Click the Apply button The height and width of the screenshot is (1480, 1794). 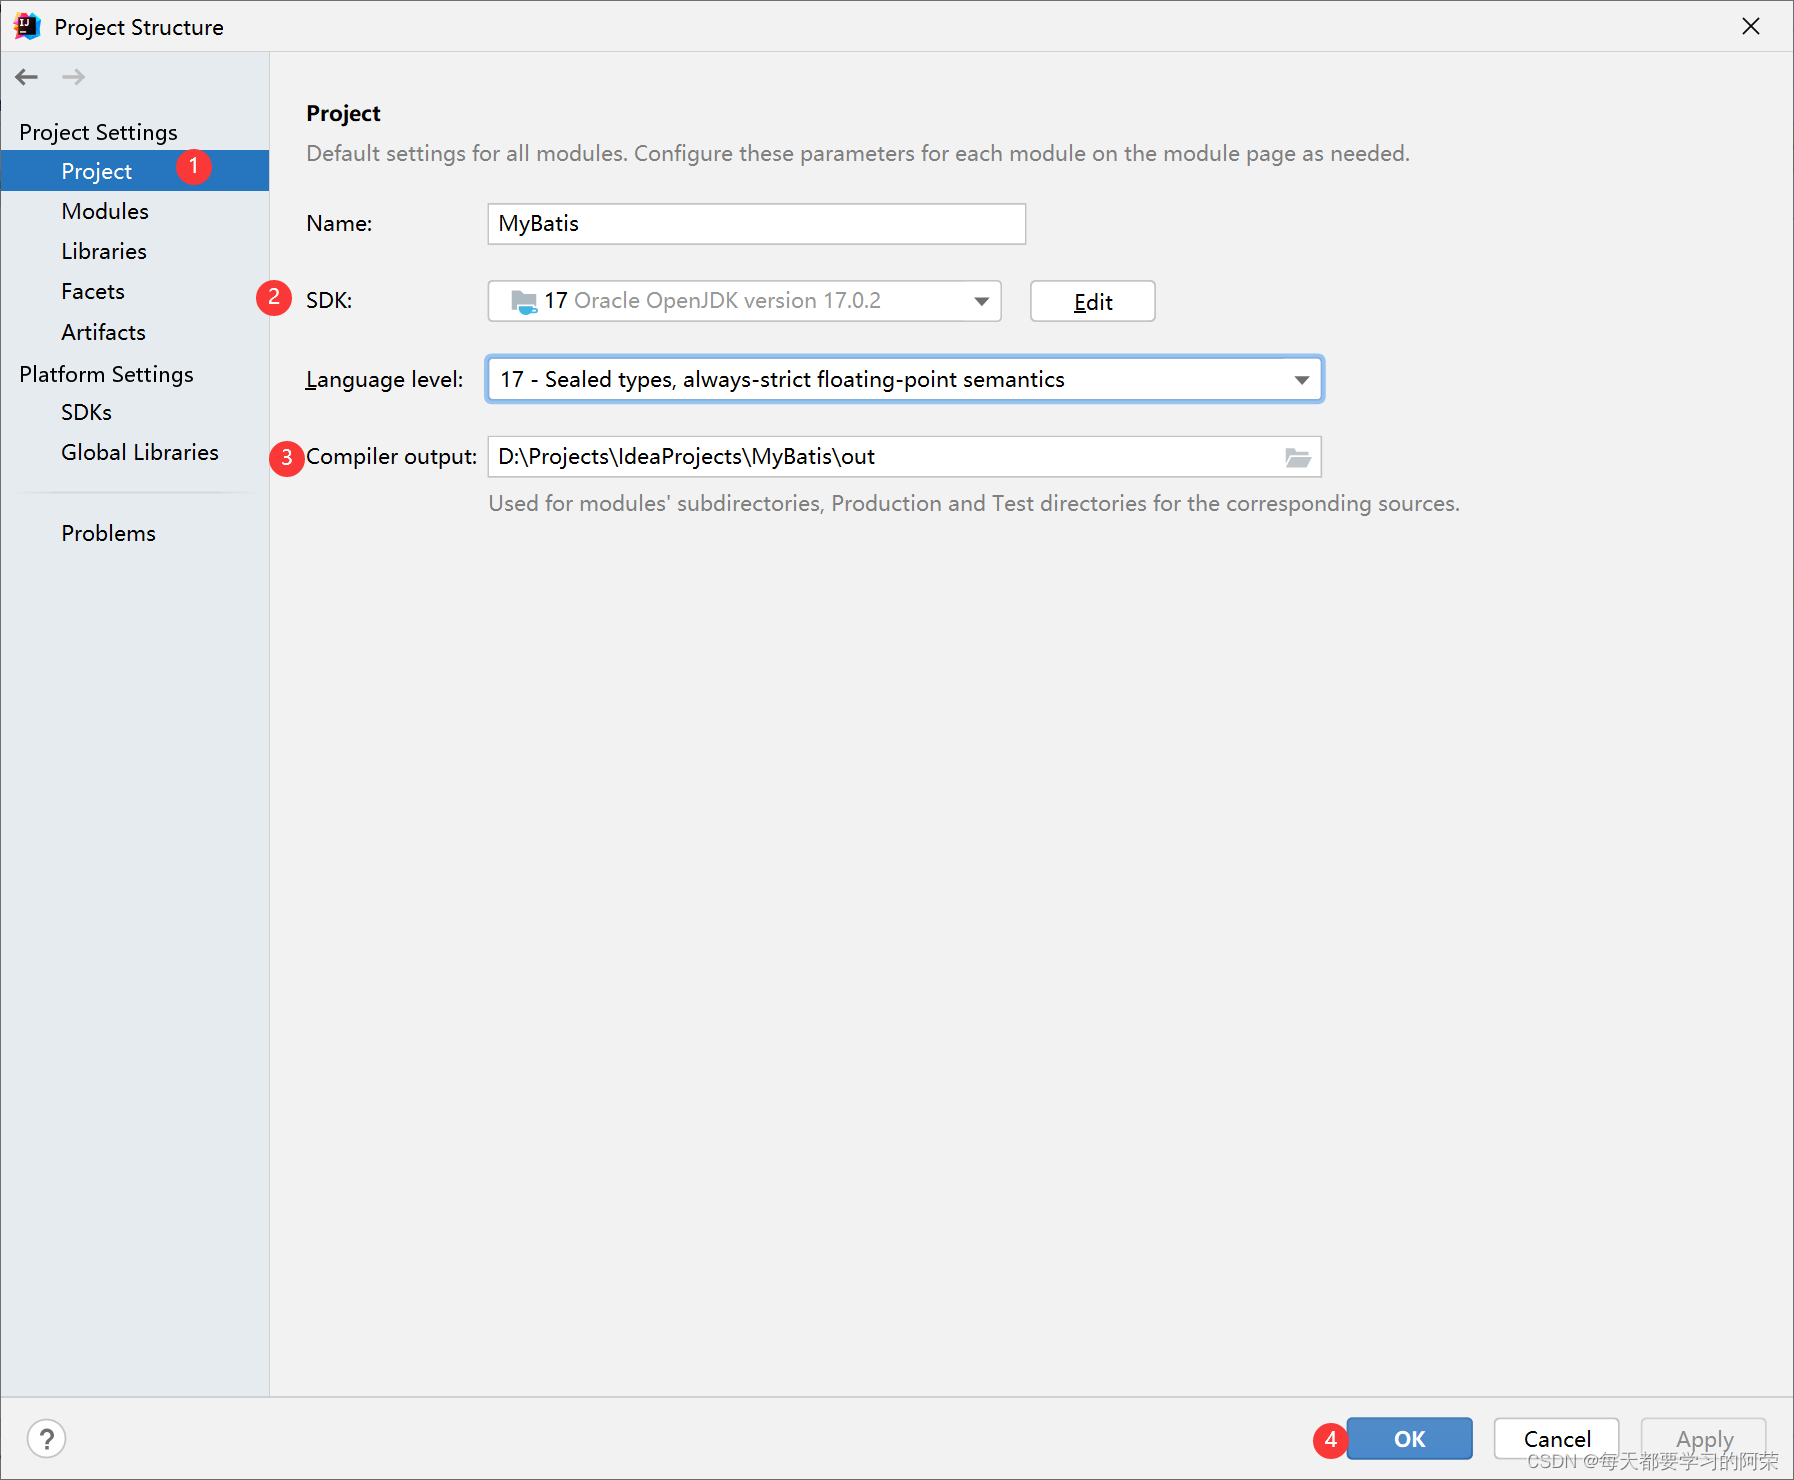pyautogui.click(x=1704, y=1439)
